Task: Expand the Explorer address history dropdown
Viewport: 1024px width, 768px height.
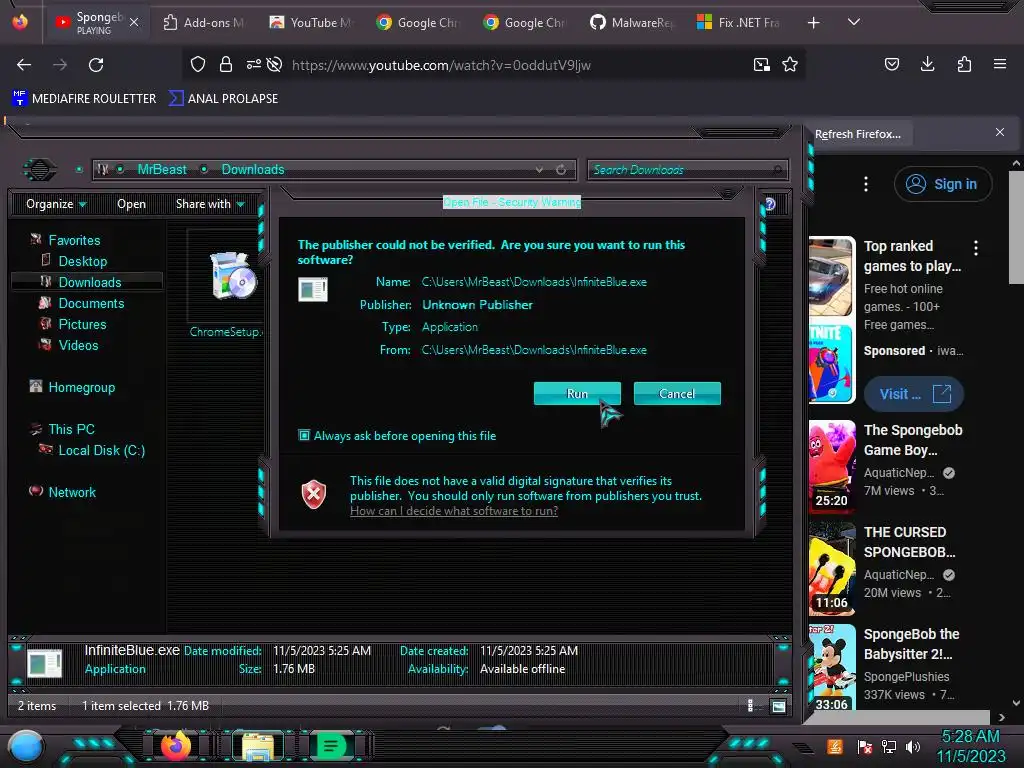Action: 539,170
